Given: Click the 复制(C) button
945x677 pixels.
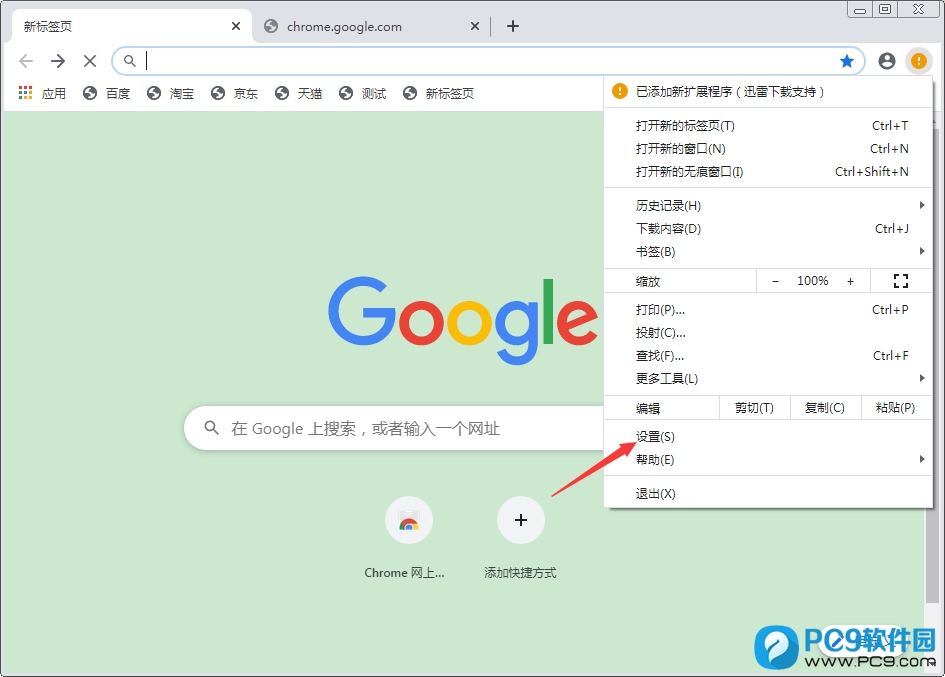Looking at the screenshot, I should [x=824, y=408].
